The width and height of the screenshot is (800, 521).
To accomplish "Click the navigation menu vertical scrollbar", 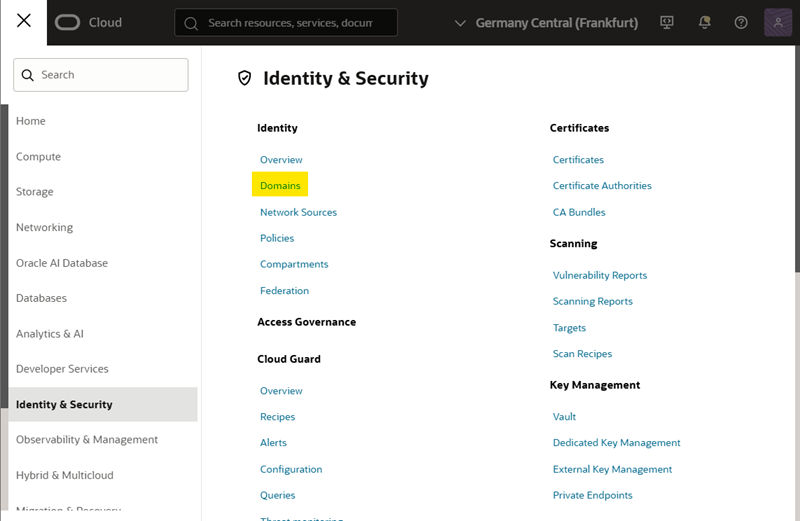I will pos(5,256).
